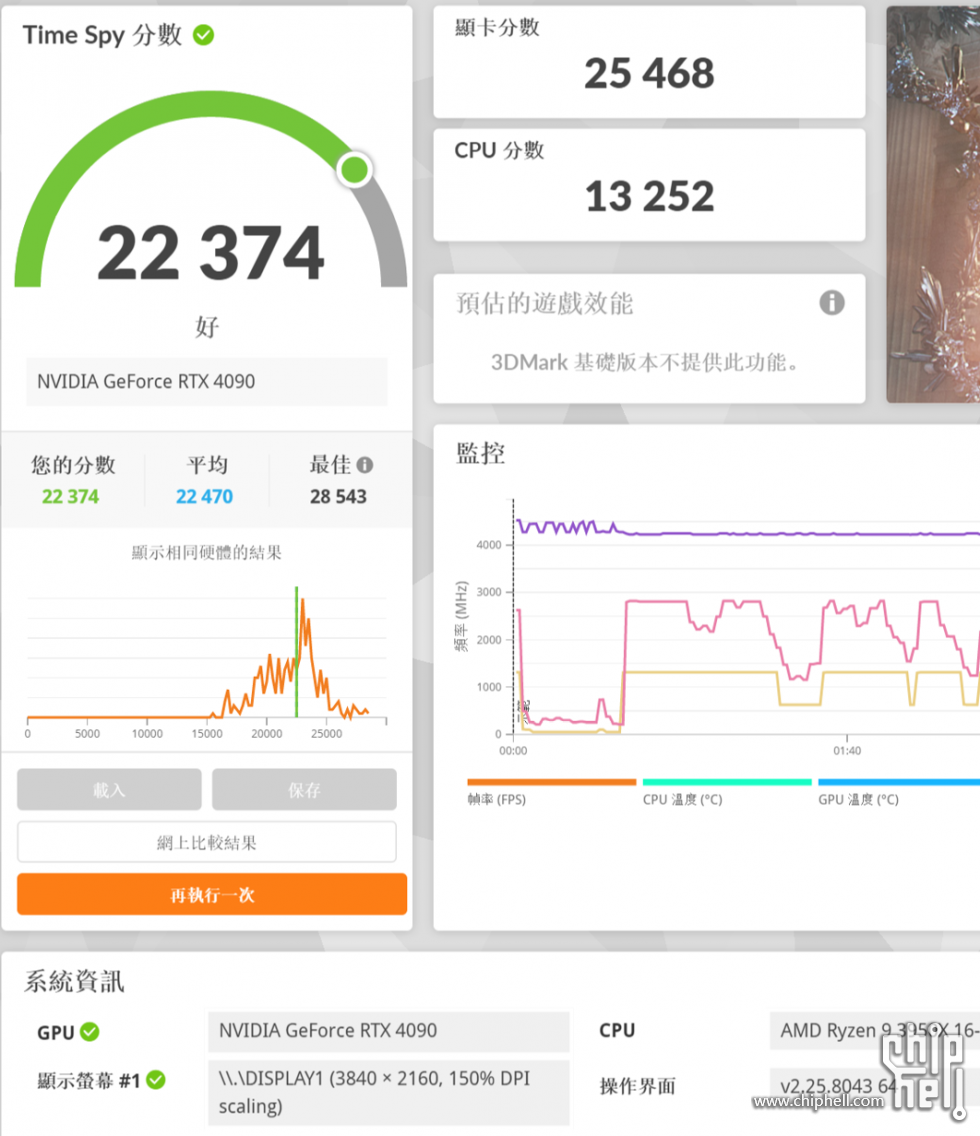The image size is (980, 1136).
Task: Click the 操作界面 label
Action: click(638, 1086)
